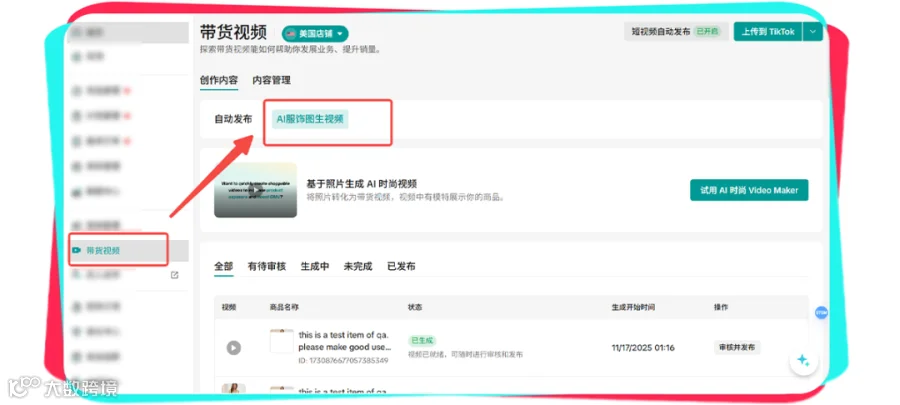The height and width of the screenshot is (405, 900).
Task: Open the 美国店铺 store dropdown
Action: coord(315,34)
